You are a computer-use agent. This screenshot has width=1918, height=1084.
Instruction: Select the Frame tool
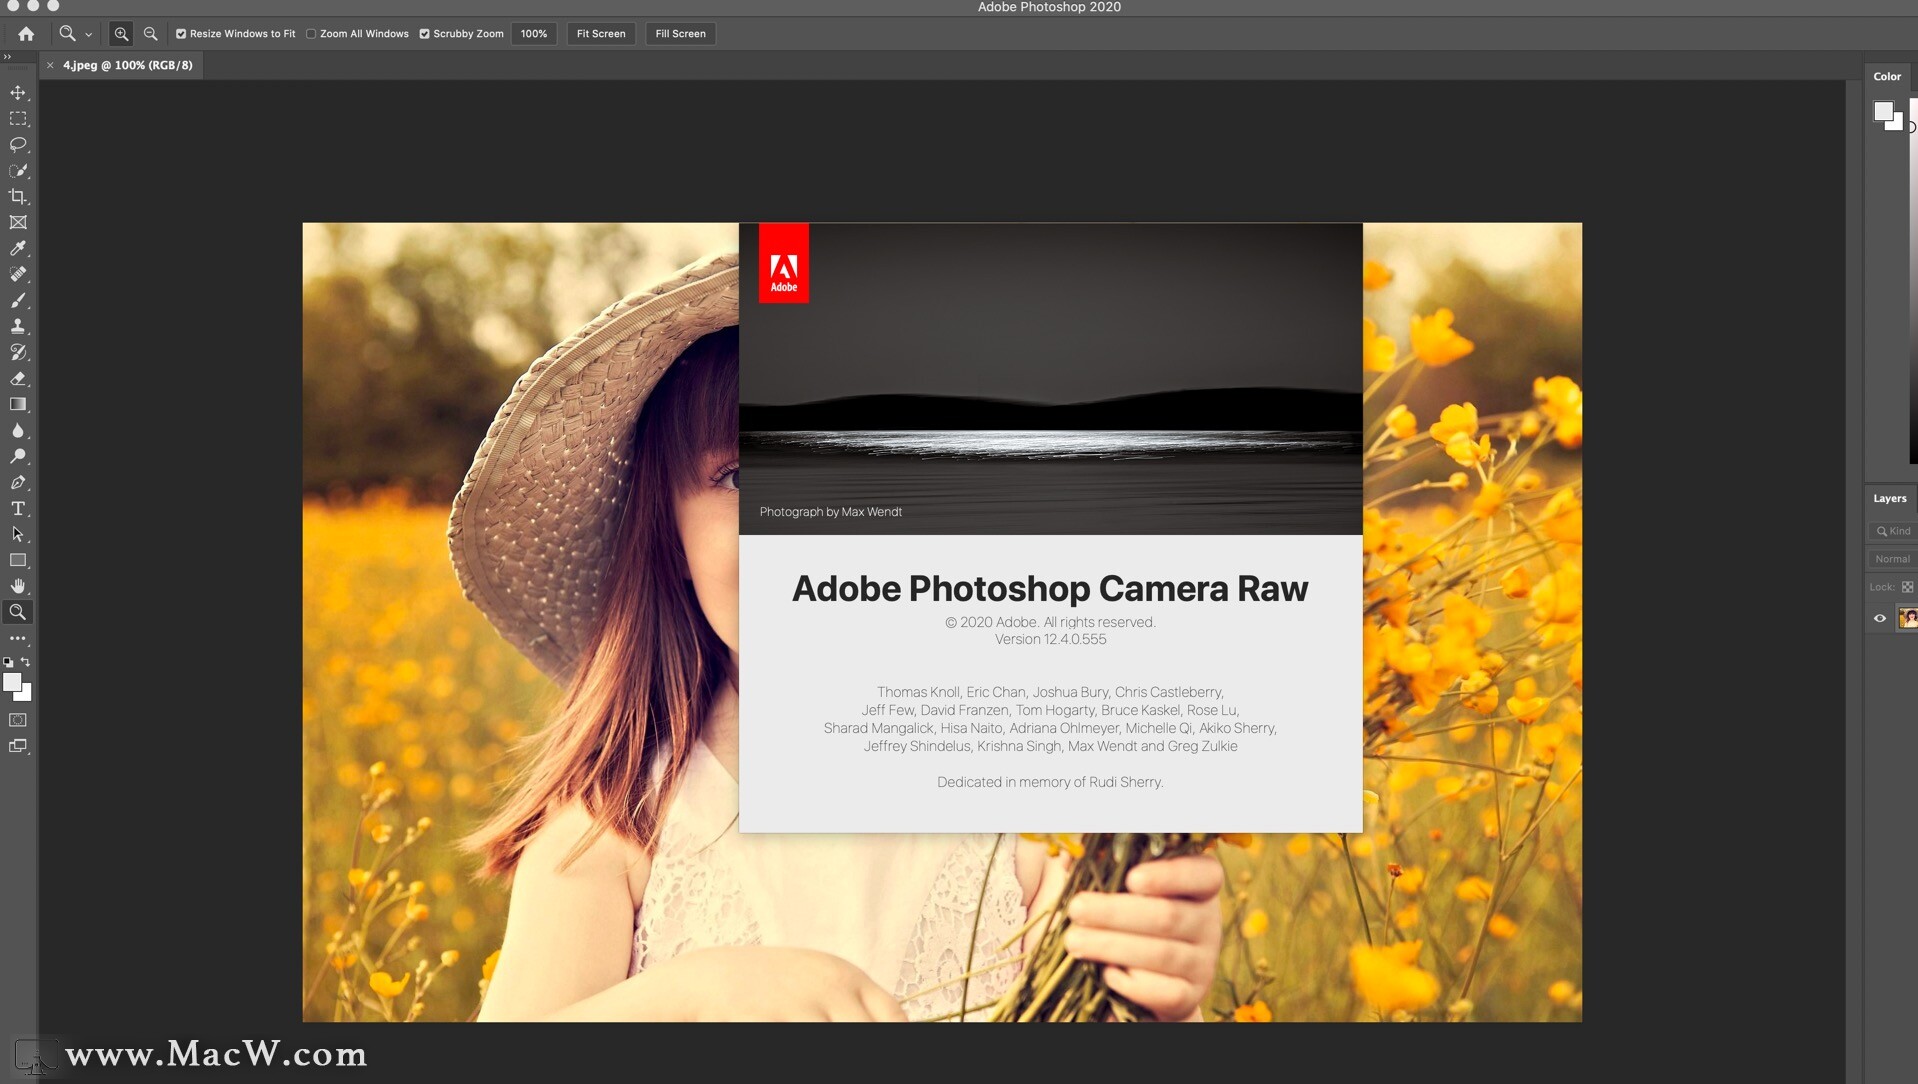[x=18, y=223]
